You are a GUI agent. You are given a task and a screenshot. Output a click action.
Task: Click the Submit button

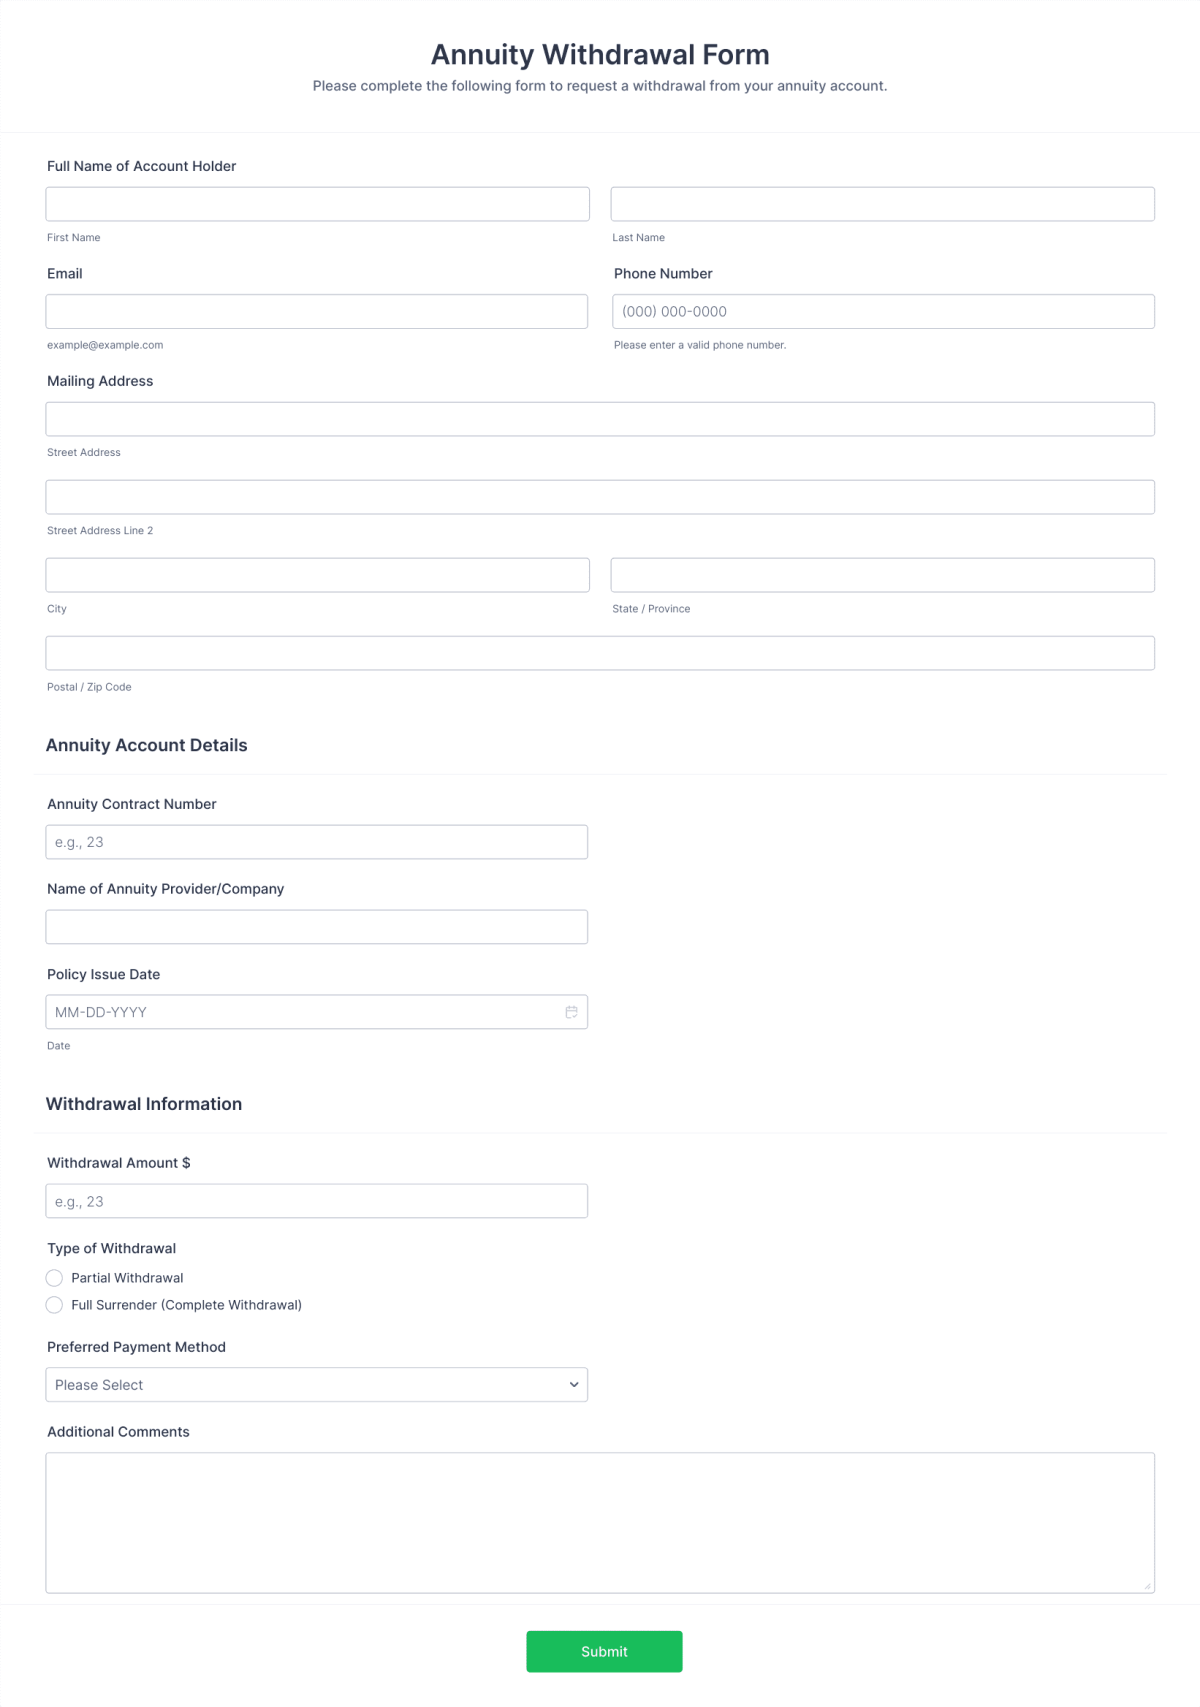[604, 1651]
